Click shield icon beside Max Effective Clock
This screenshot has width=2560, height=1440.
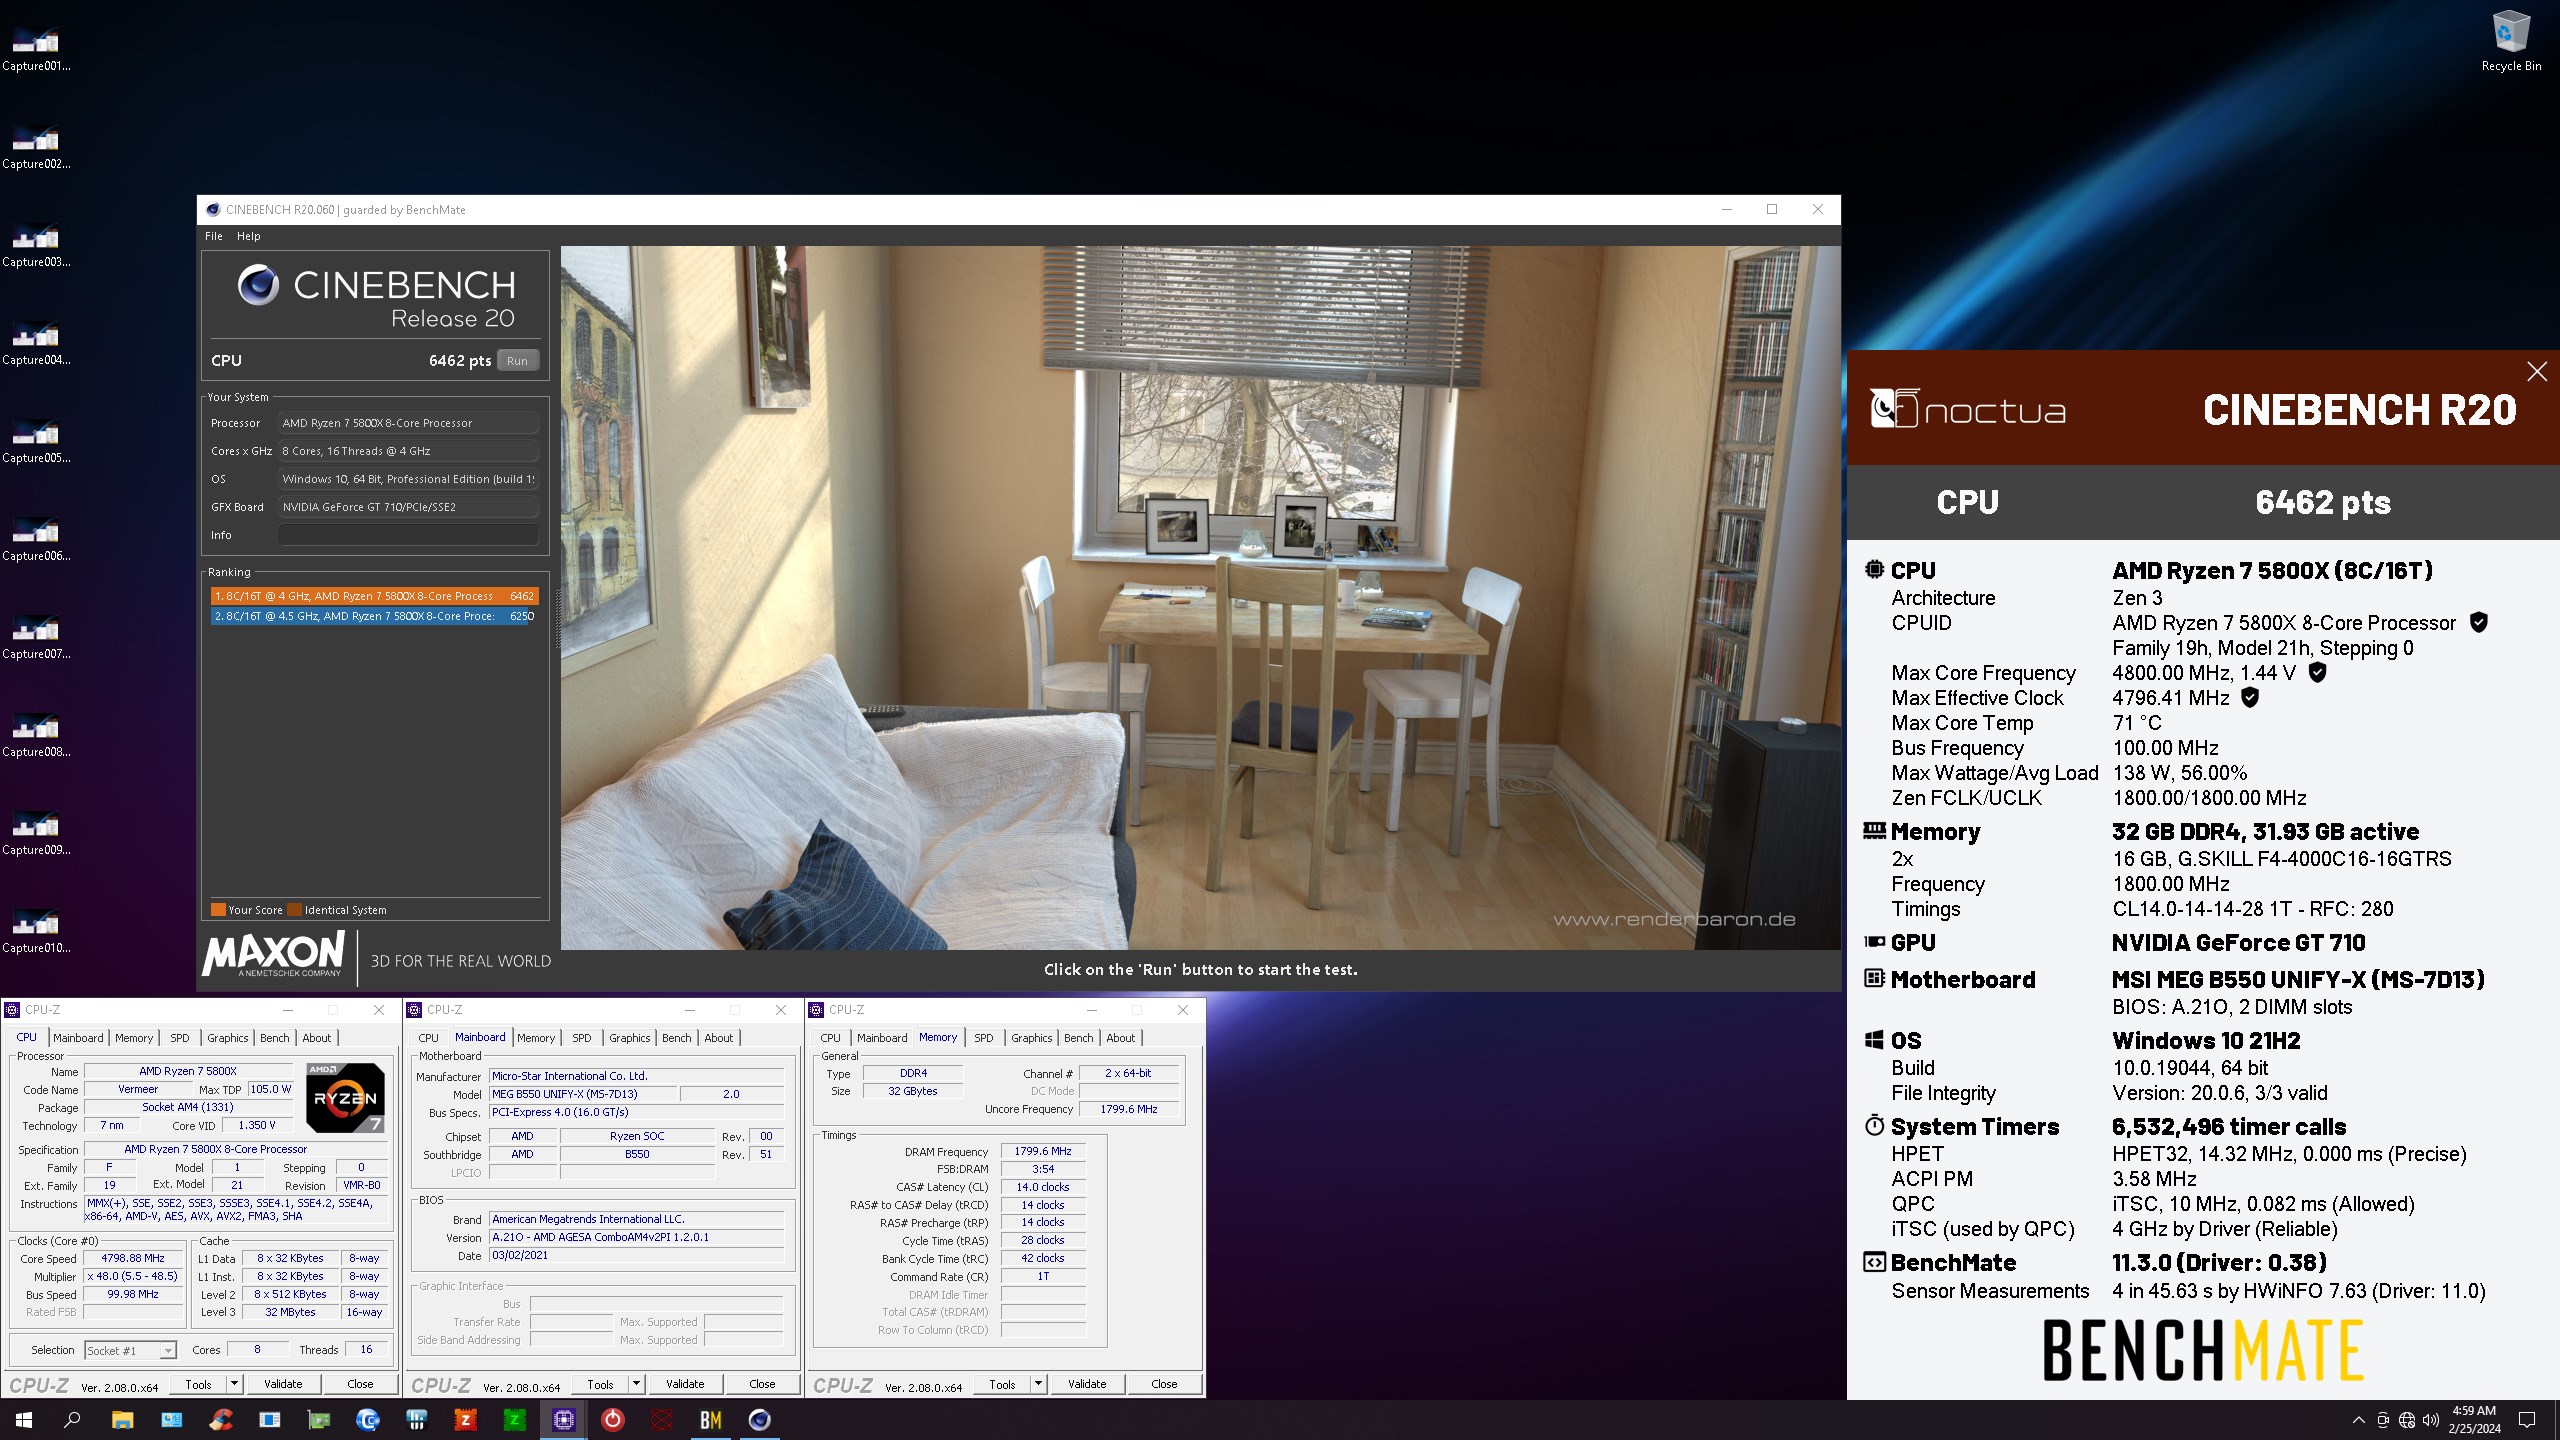pos(2250,697)
